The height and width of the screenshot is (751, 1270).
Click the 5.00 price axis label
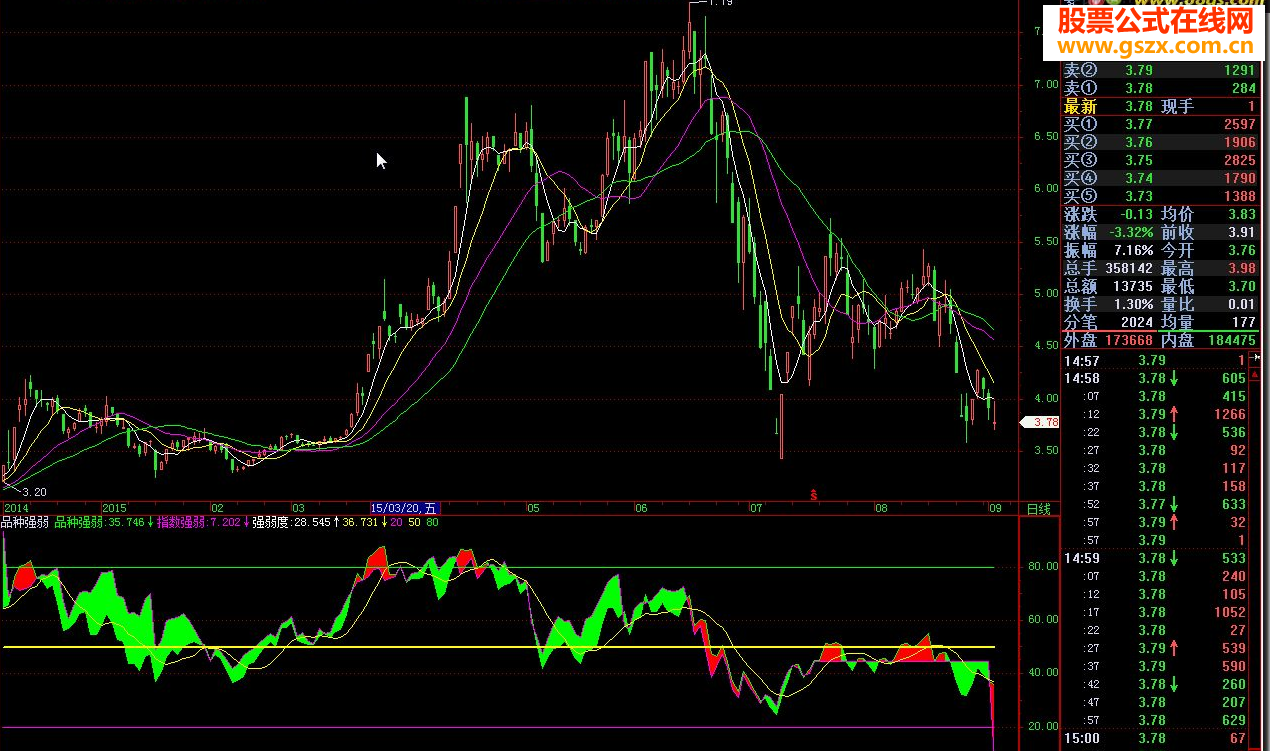(1045, 293)
